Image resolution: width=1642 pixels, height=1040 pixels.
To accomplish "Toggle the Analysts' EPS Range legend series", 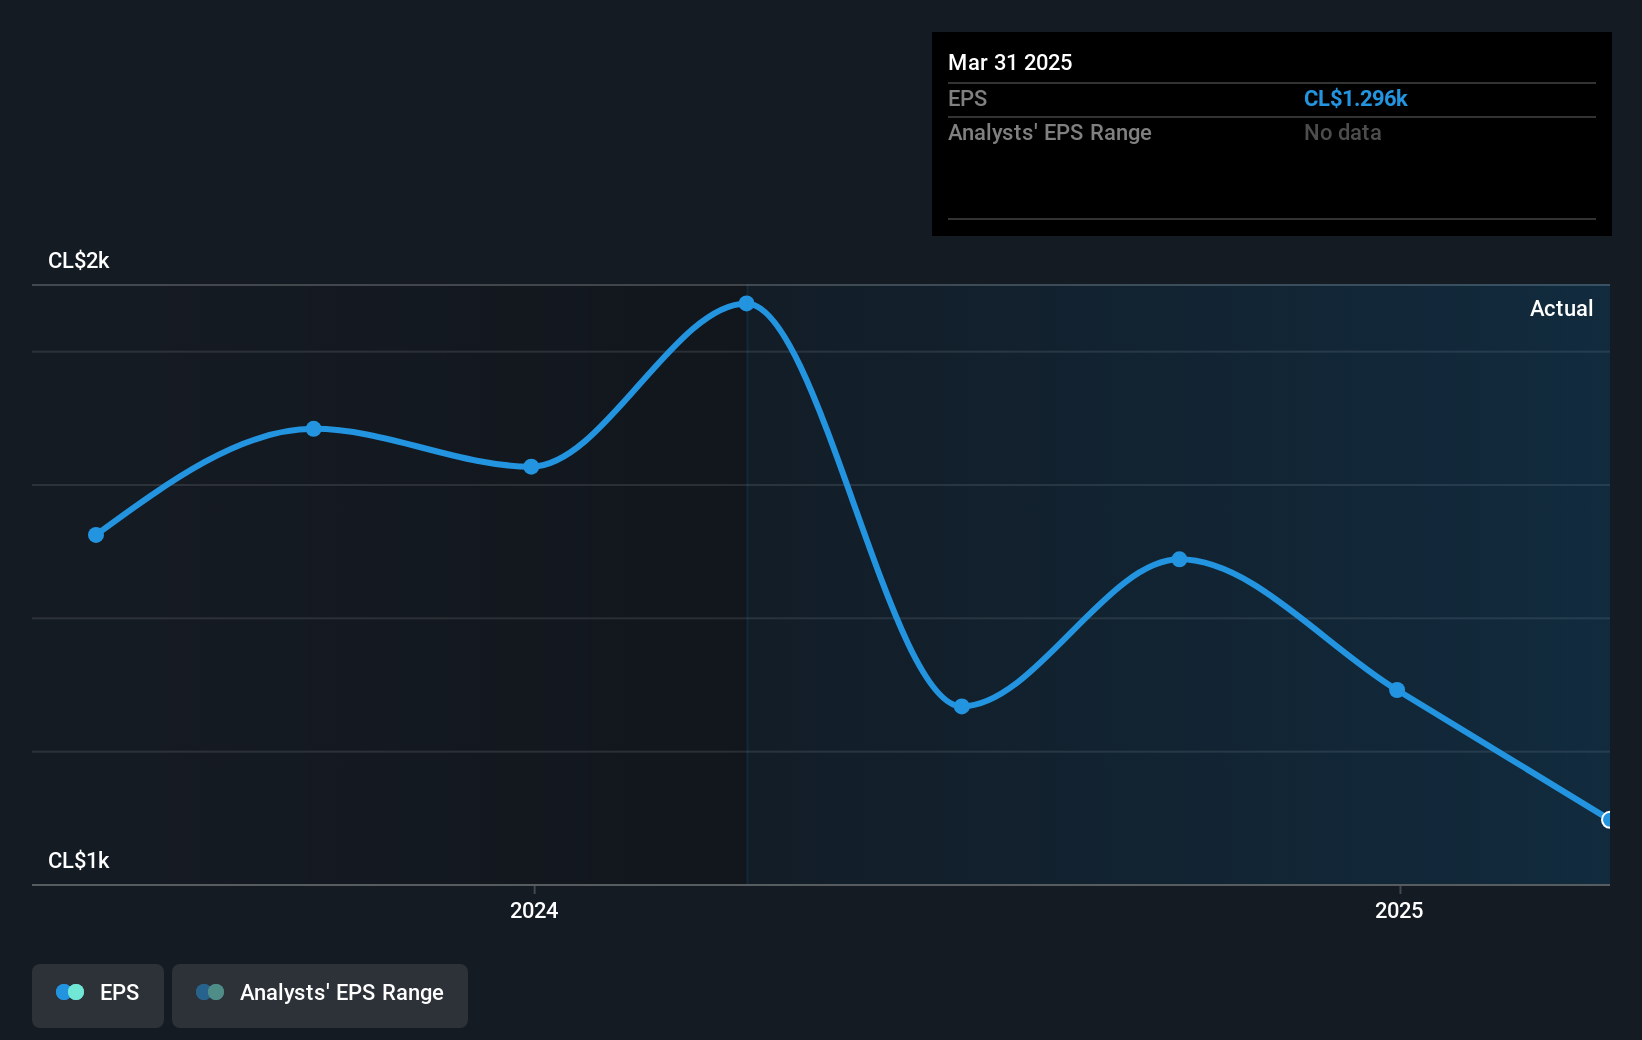I will 320,995.
